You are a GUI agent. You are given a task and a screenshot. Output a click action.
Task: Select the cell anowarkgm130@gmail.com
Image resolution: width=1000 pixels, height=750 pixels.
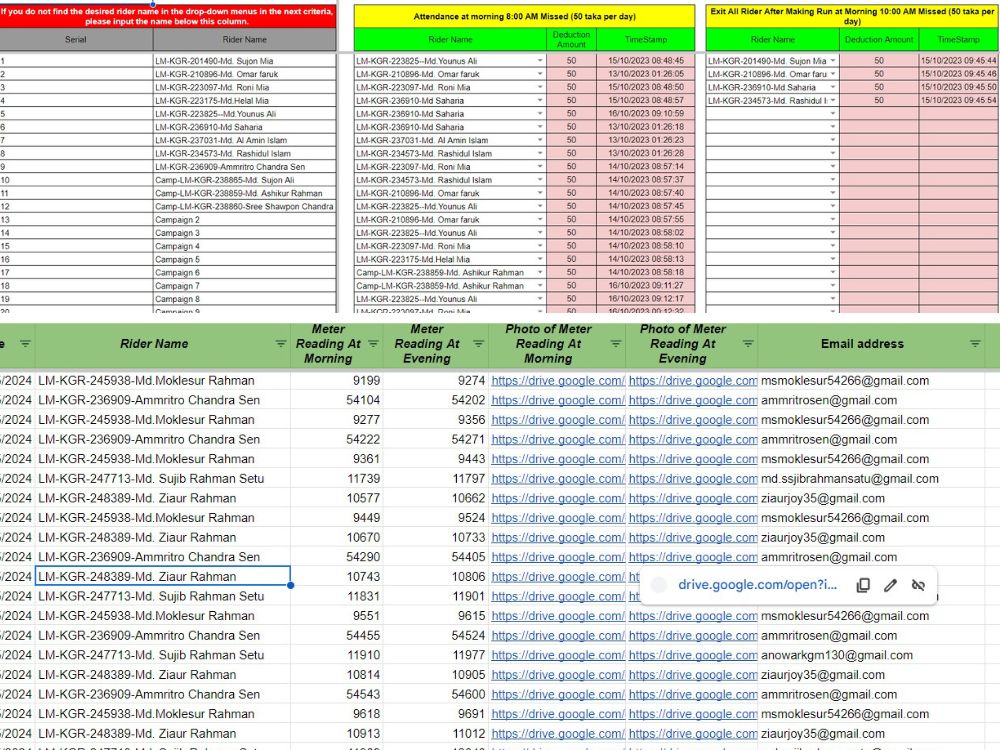(872, 655)
